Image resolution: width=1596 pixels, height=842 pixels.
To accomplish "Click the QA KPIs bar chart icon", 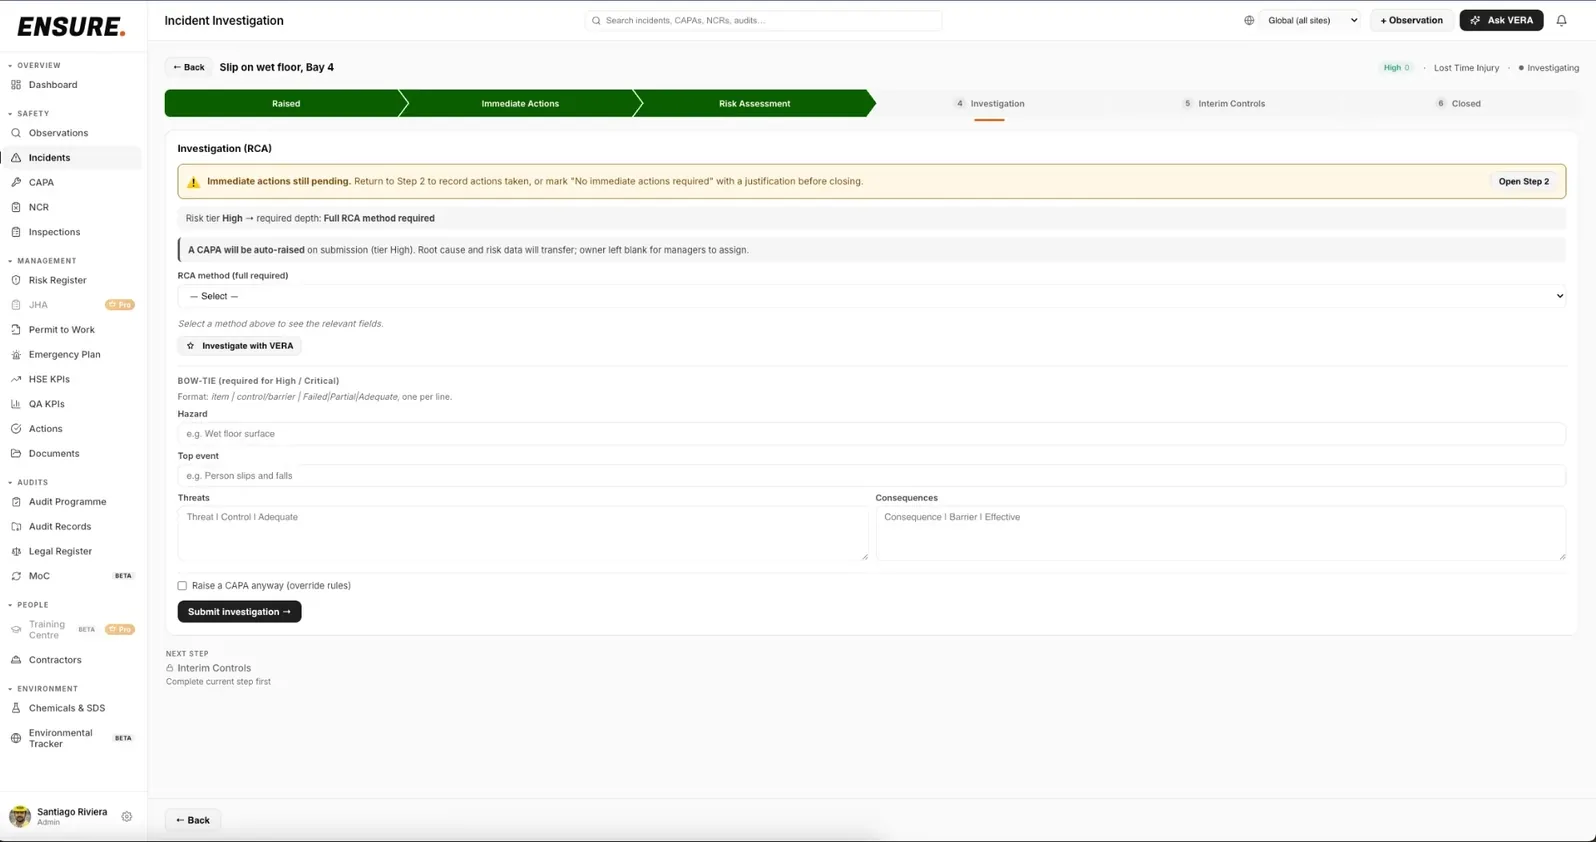I will [16, 404].
